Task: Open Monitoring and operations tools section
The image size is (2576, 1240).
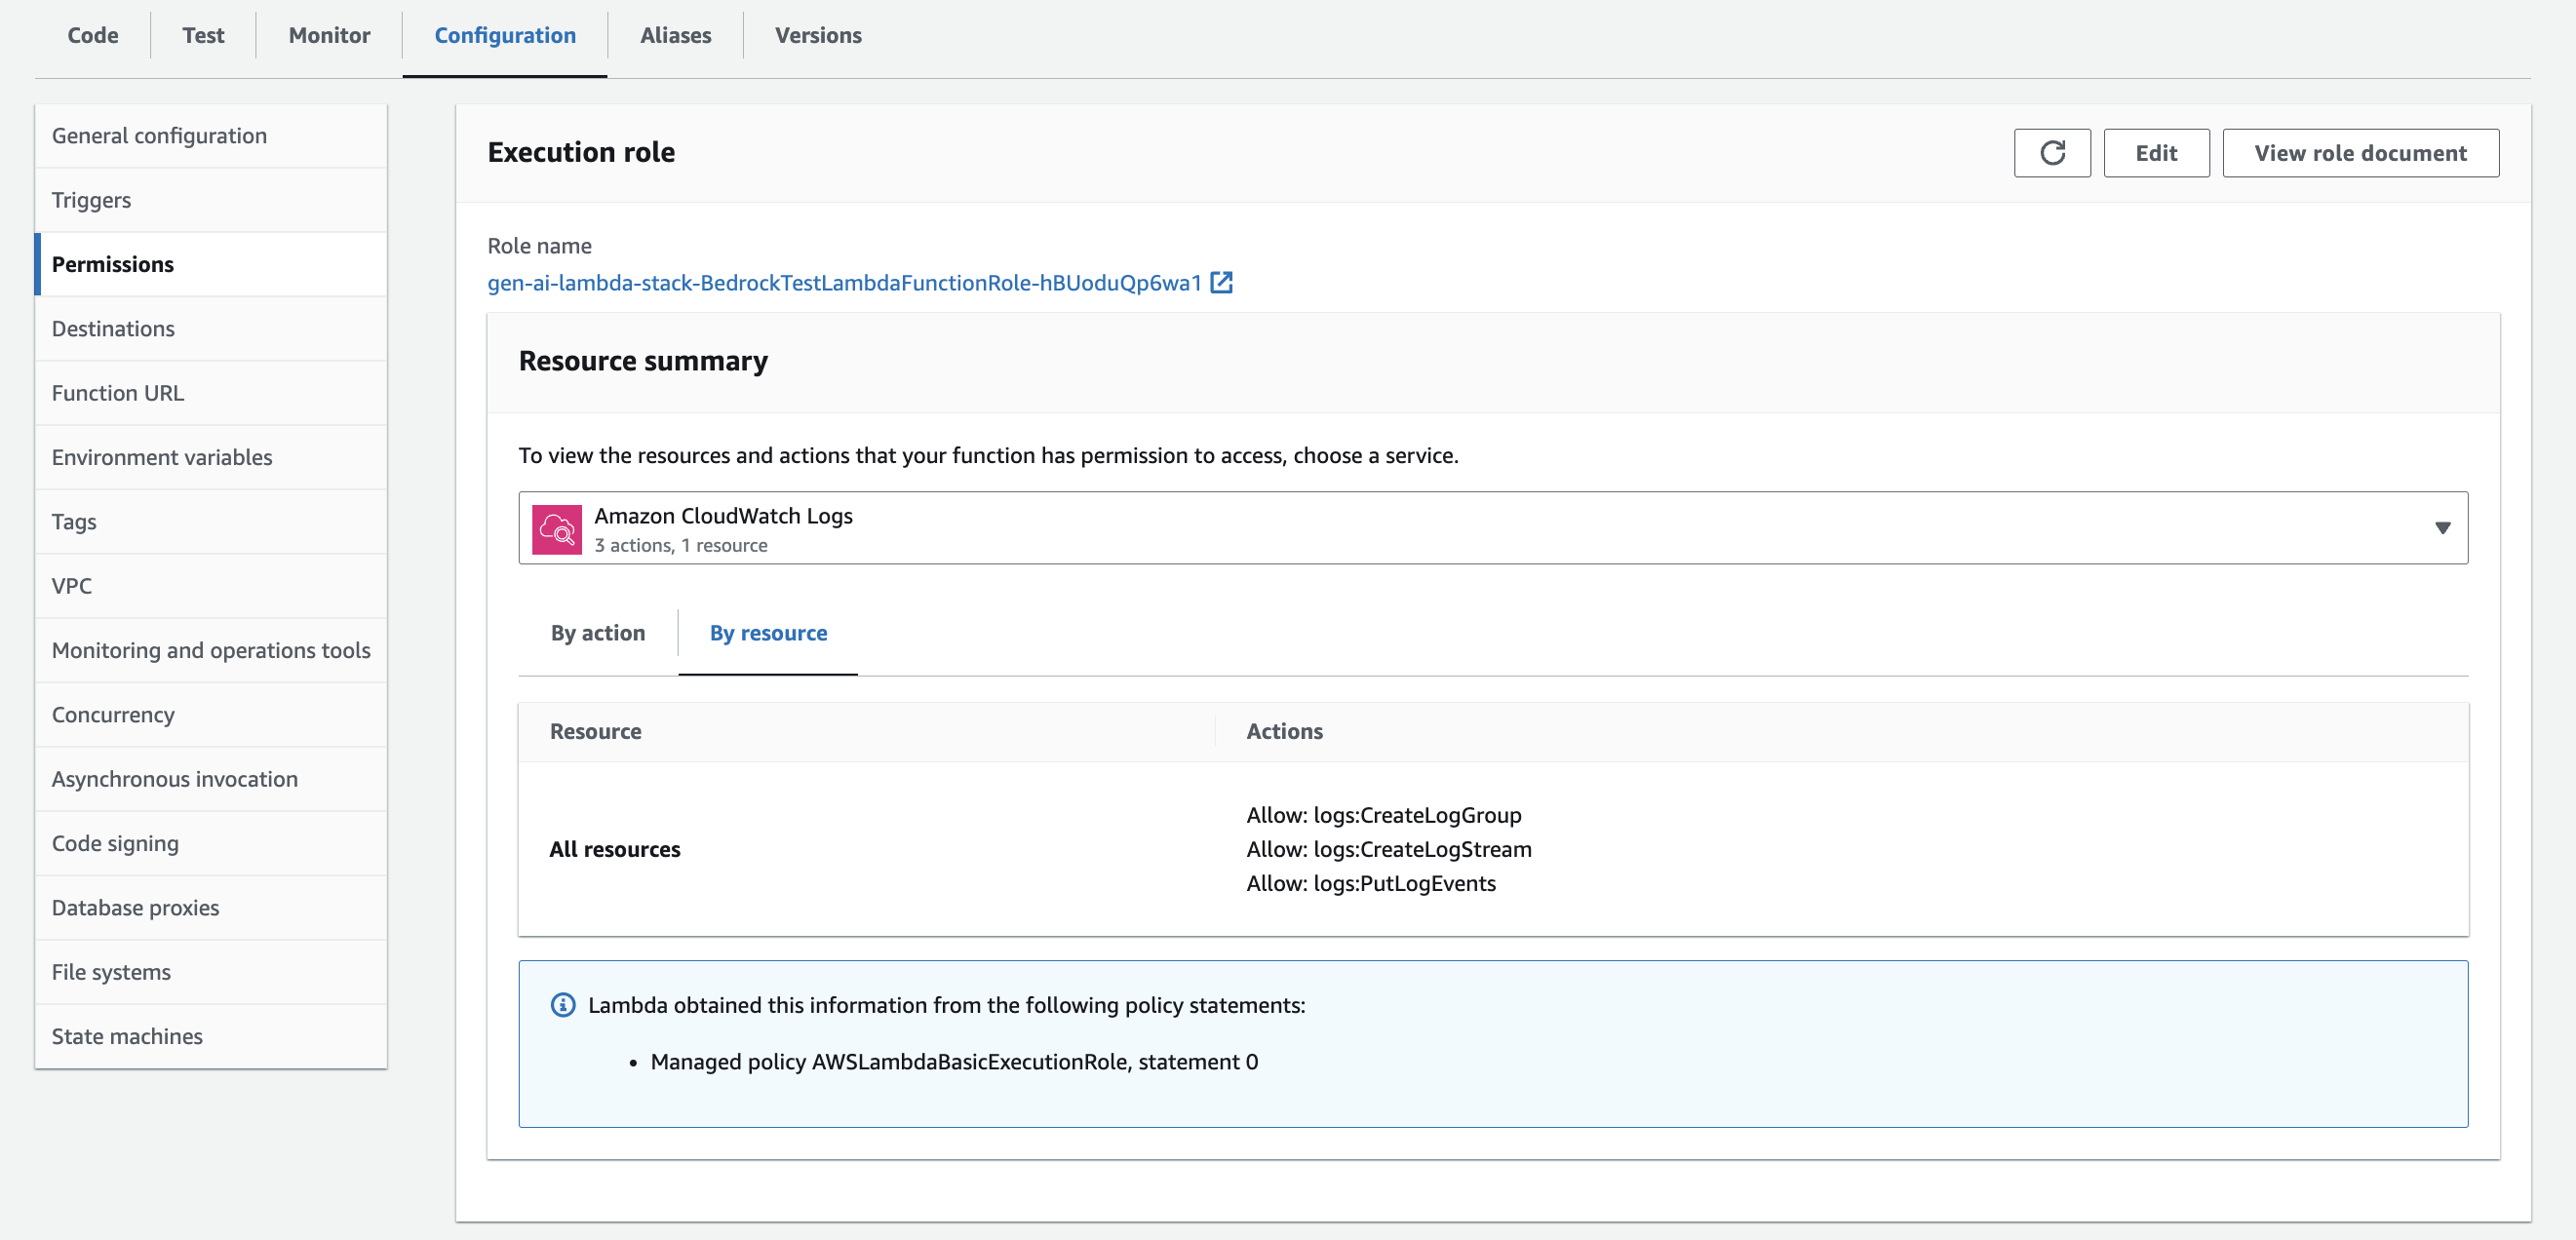Action: [211, 650]
